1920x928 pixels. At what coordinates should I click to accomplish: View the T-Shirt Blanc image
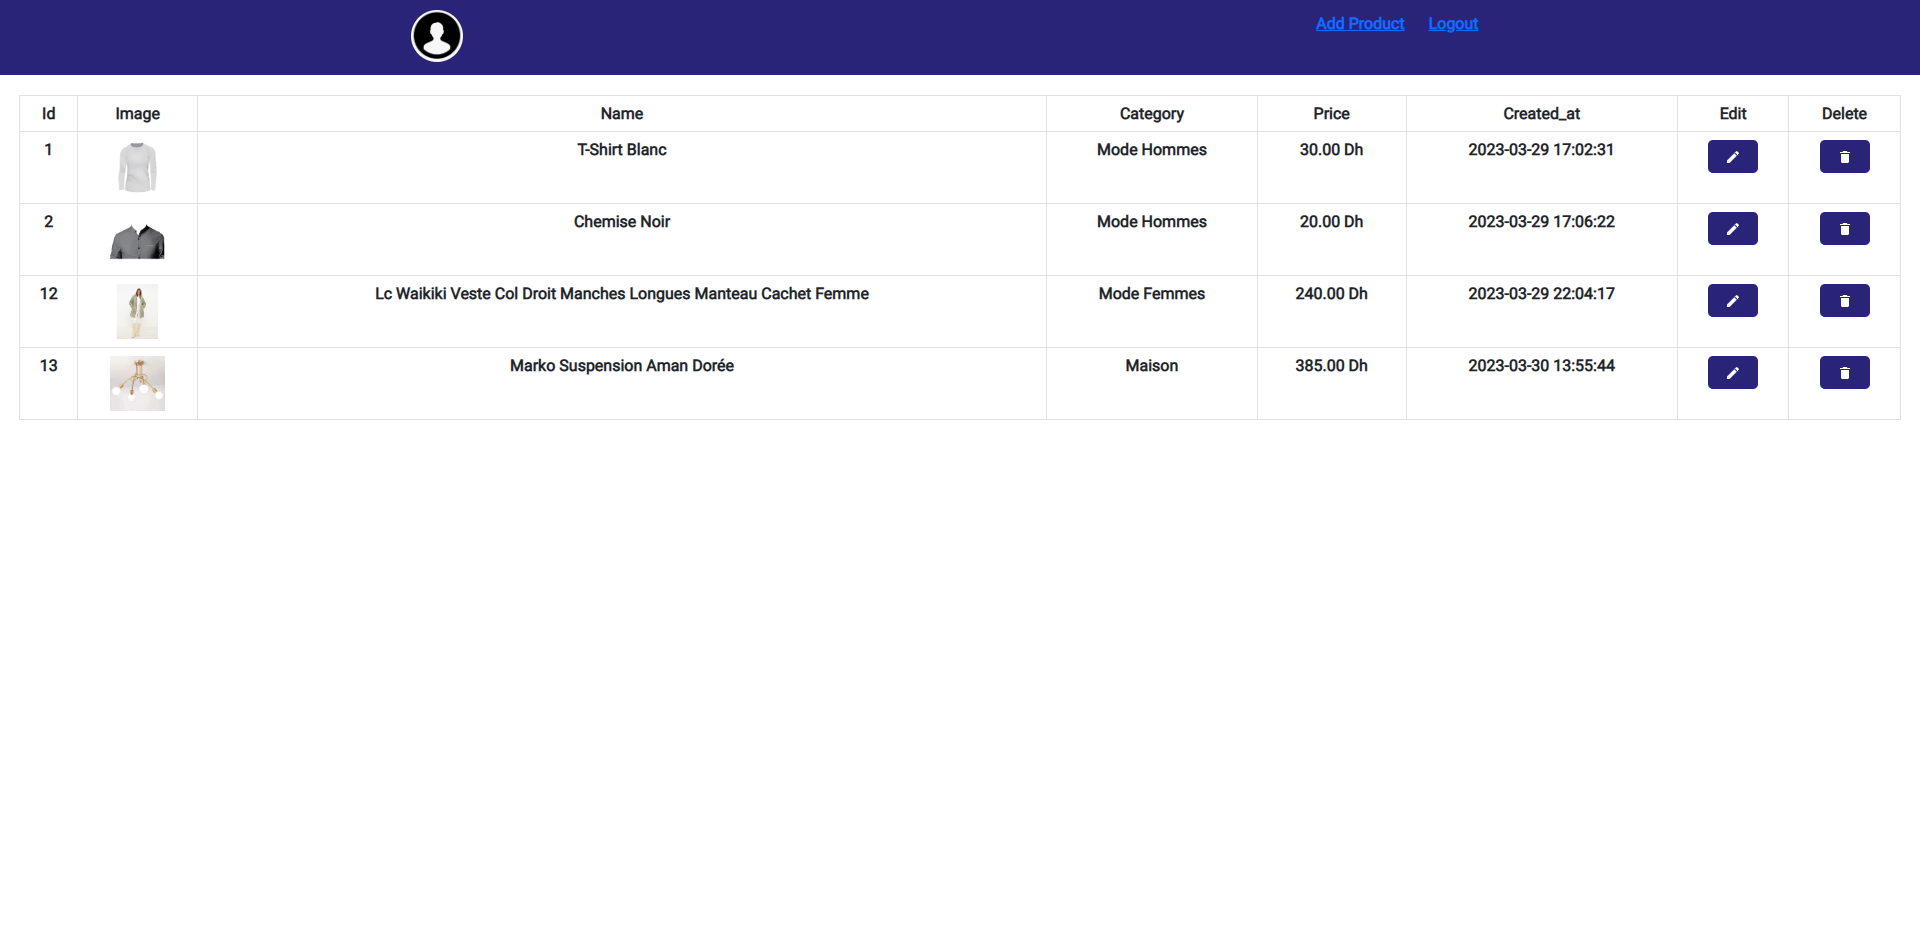coord(137,167)
